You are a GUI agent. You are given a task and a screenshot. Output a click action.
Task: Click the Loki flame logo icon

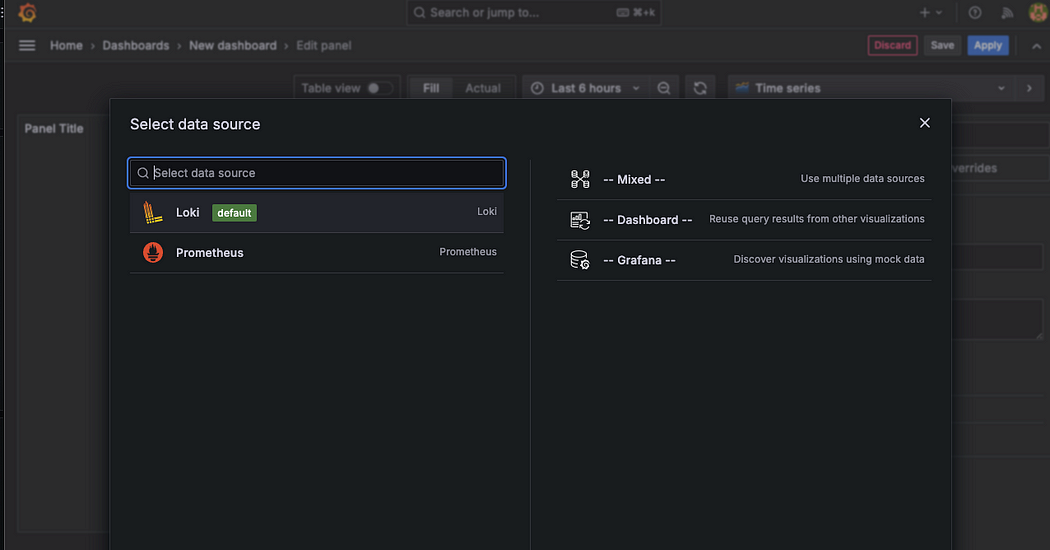[153, 212]
